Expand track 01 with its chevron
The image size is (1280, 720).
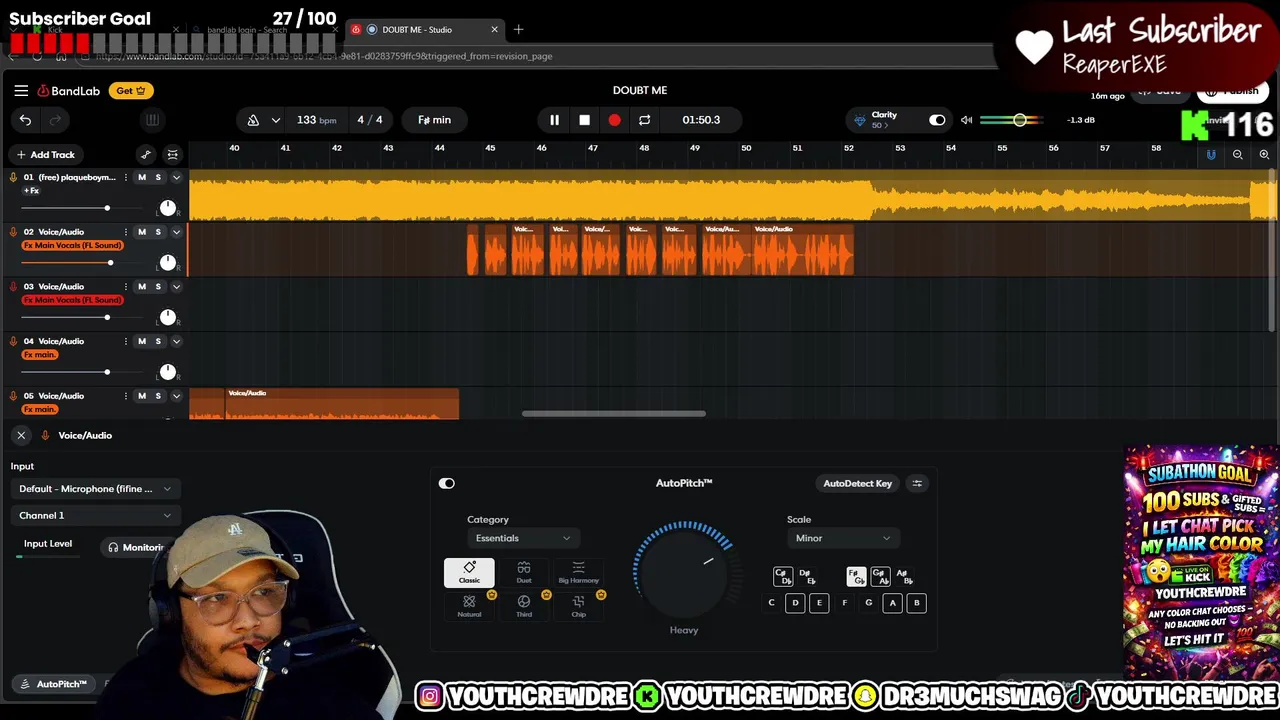click(x=176, y=177)
